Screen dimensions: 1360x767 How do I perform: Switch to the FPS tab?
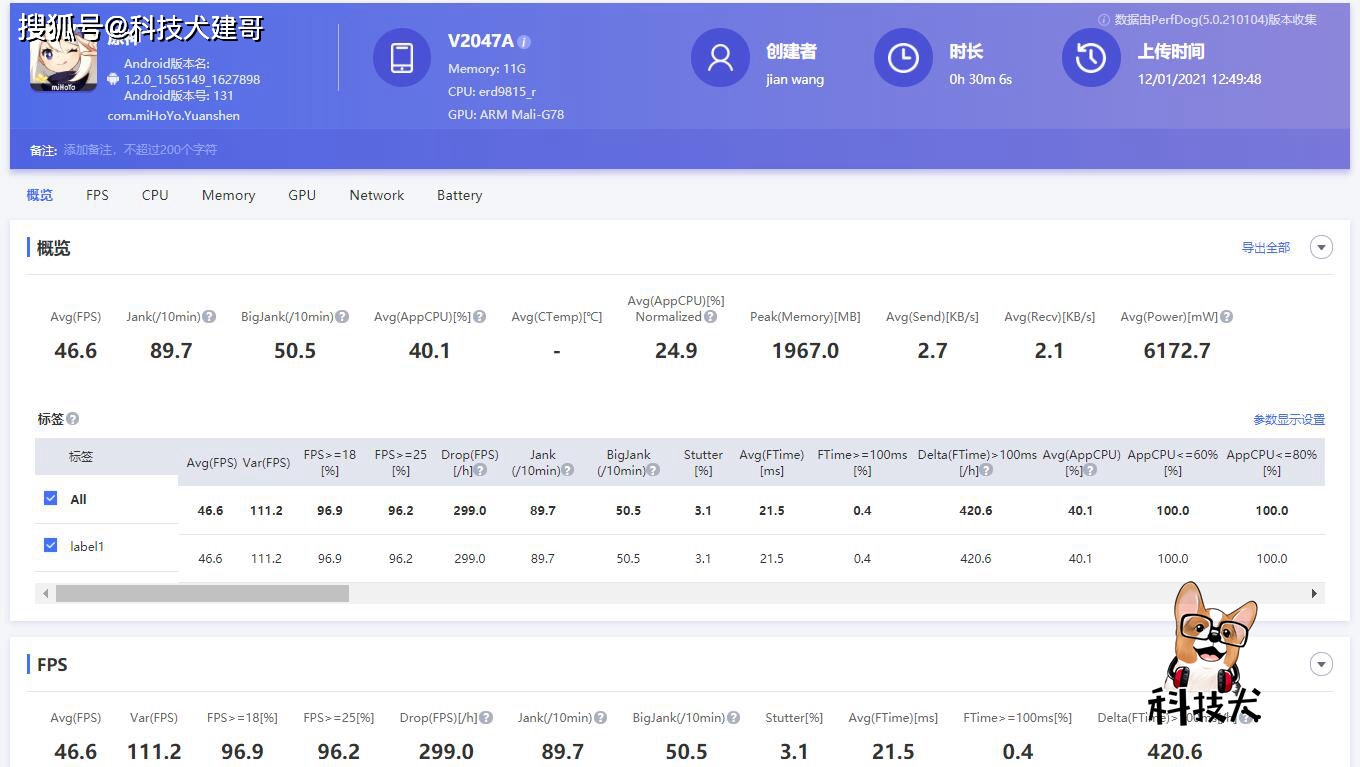[97, 195]
